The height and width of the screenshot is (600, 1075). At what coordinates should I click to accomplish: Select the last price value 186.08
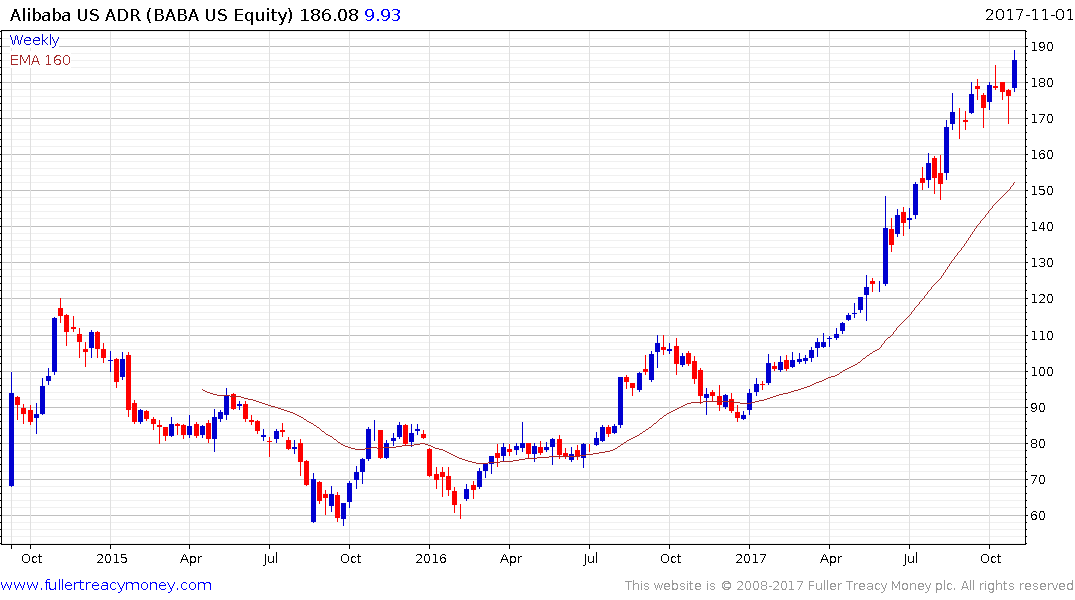tap(329, 15)
